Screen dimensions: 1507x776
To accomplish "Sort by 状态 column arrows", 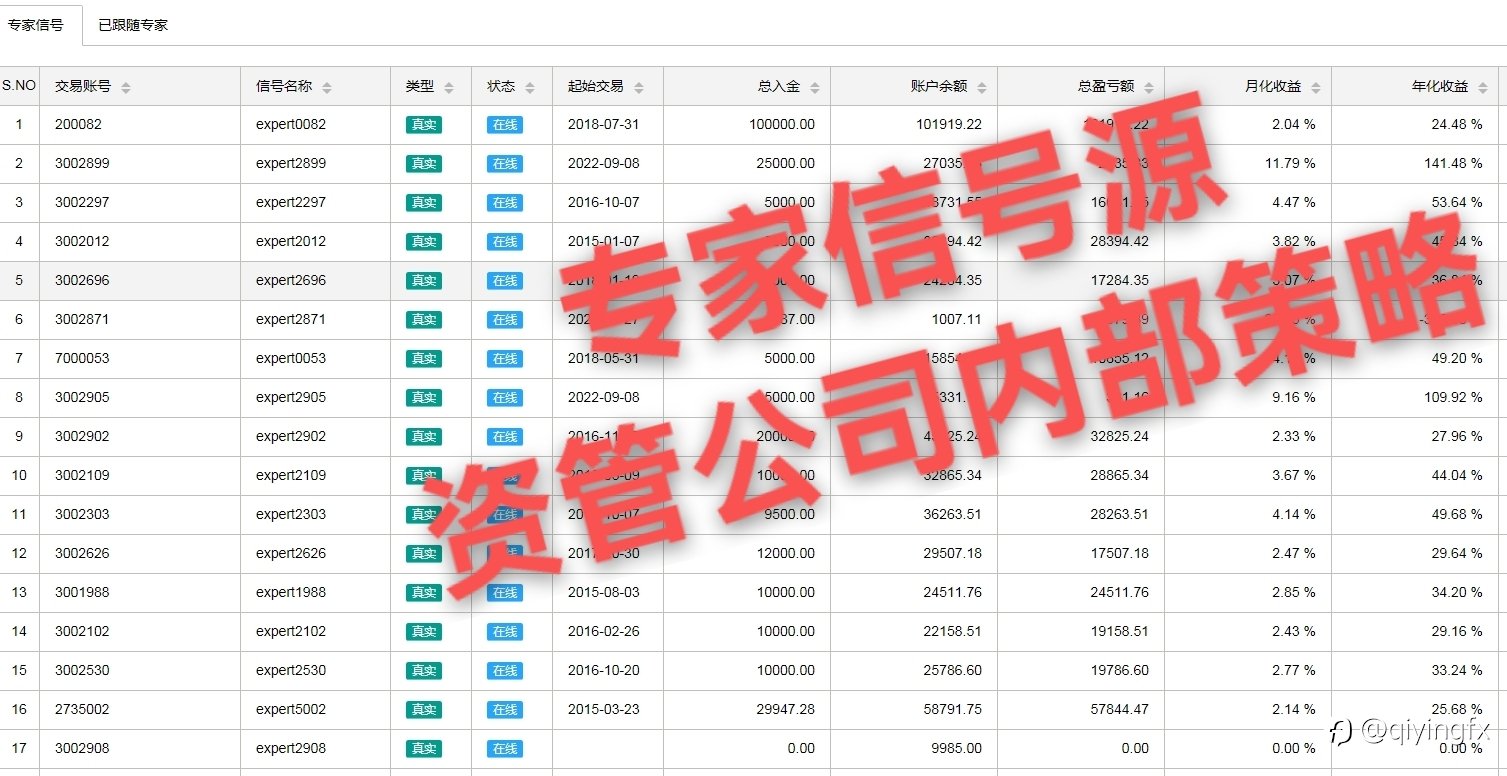I will [x=531, y=88].
